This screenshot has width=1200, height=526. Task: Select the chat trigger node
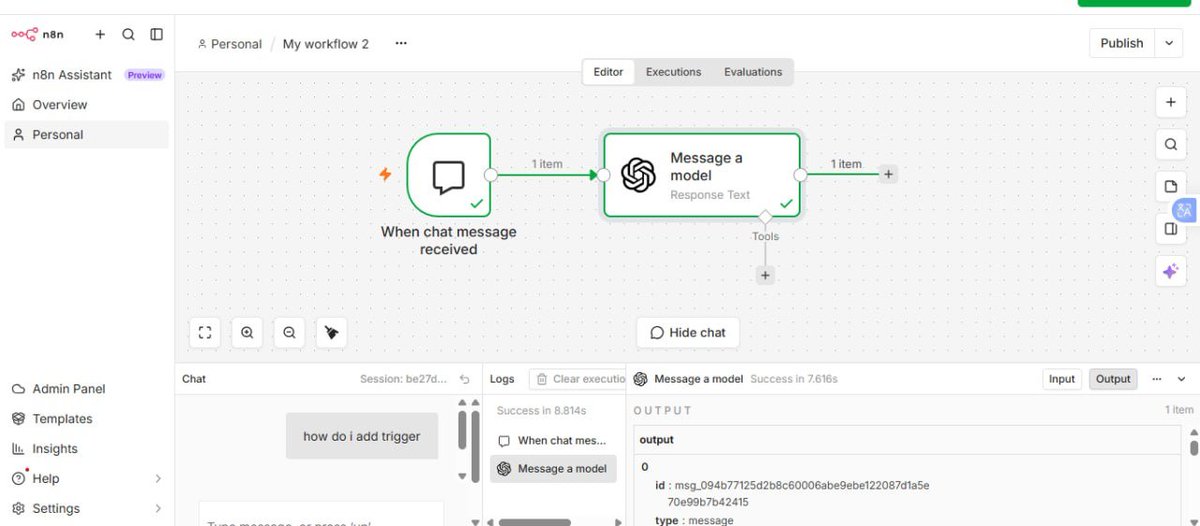pyautogui.click(x=449, y=175)
